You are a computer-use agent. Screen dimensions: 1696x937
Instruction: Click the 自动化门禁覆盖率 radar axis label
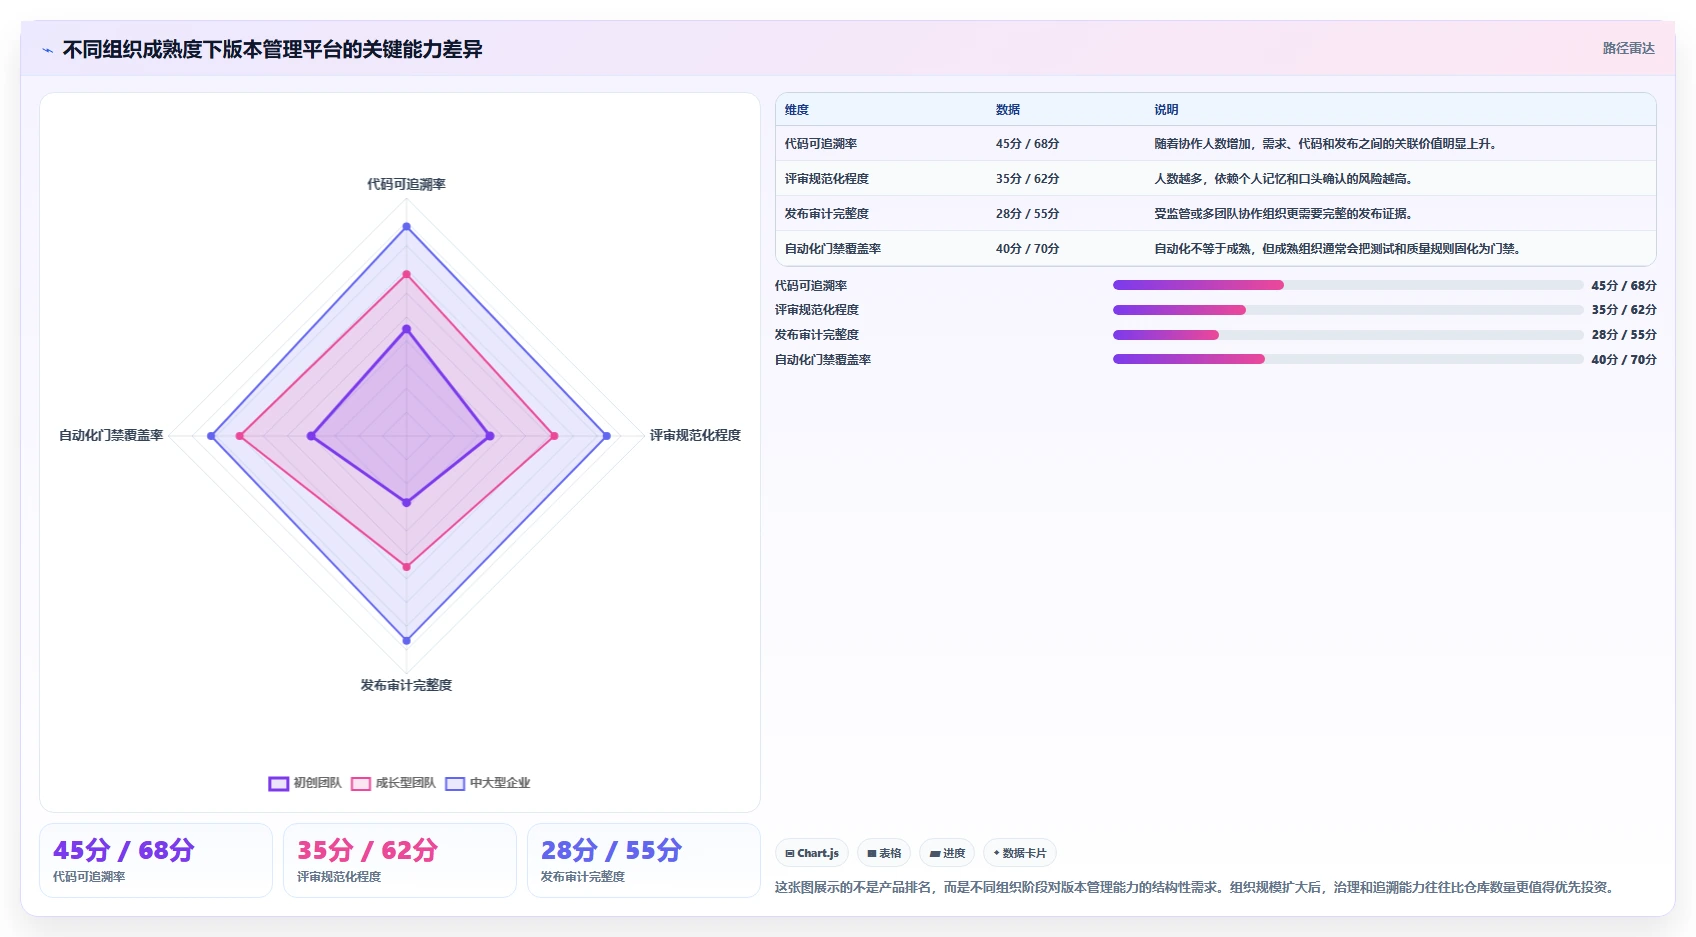pyautogui.click(x=111, y=435)
